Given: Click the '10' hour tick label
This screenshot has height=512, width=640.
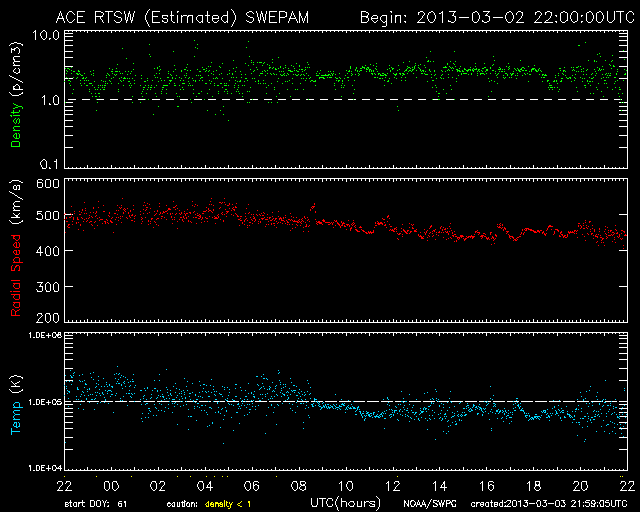Looking at the screenshot, I should point(346,486).
